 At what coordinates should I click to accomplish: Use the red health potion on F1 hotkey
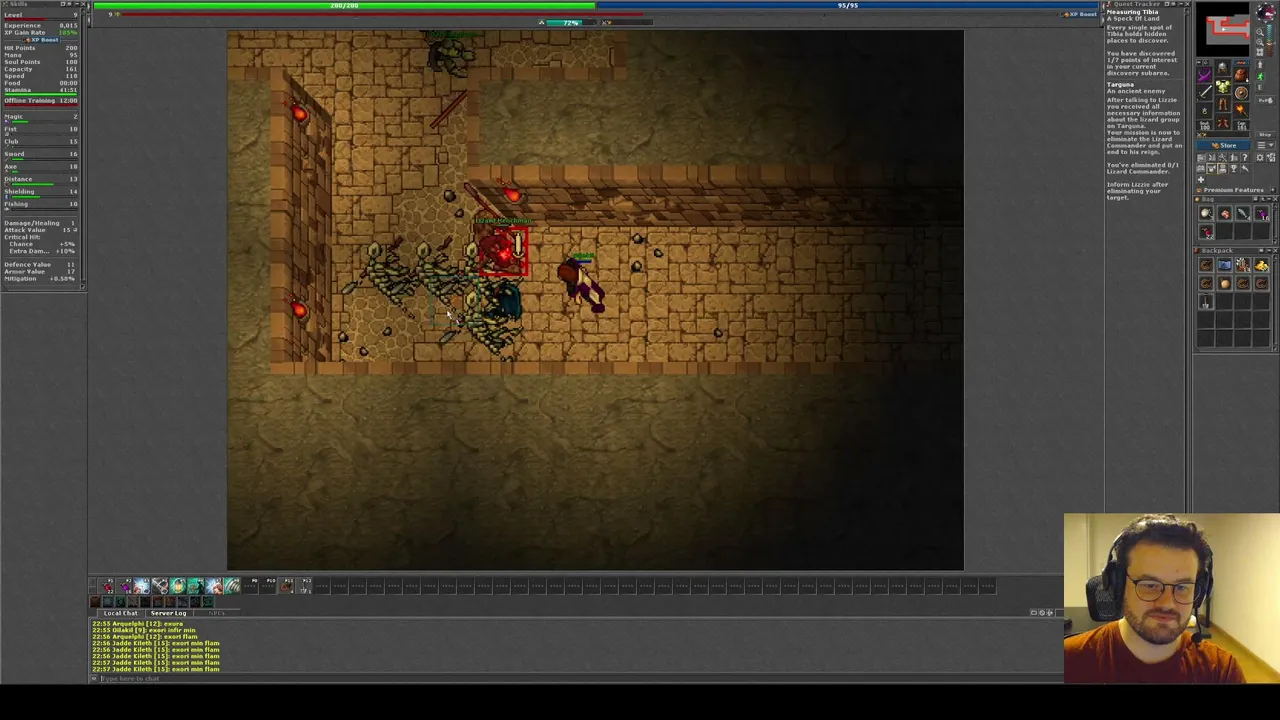[x=106, y=586]
